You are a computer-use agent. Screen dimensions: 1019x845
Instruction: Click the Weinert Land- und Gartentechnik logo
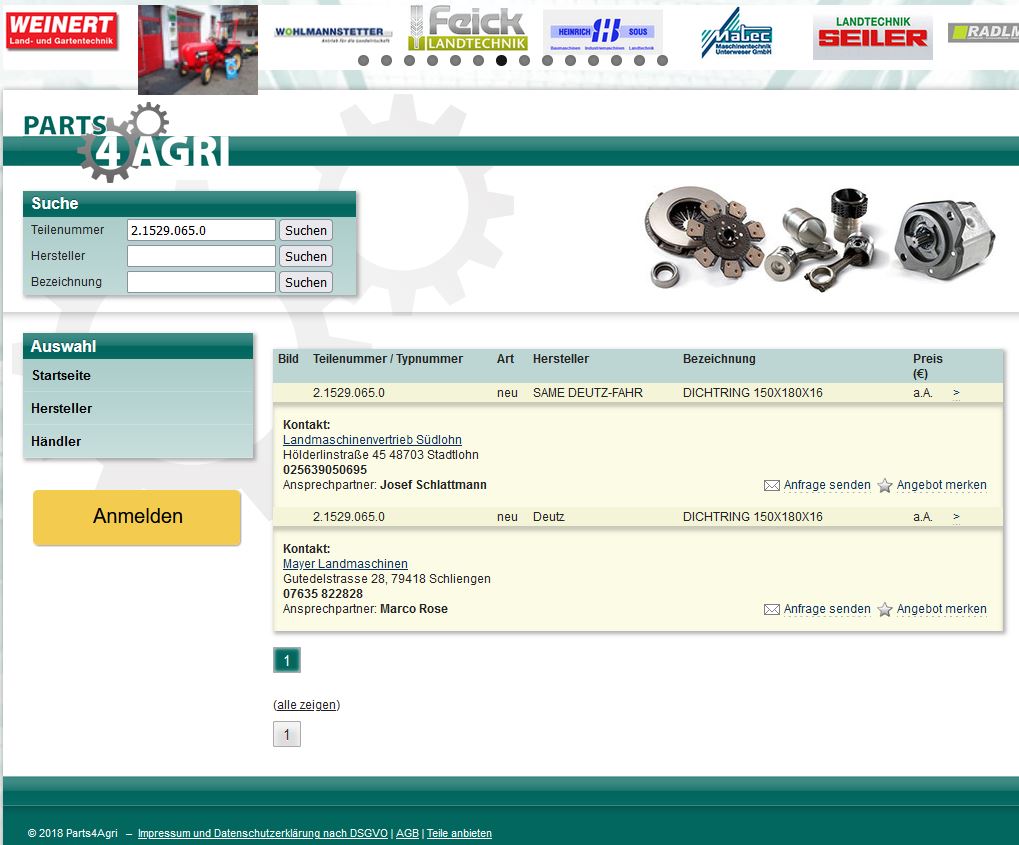pyautogui.click(x=61, y=31)
